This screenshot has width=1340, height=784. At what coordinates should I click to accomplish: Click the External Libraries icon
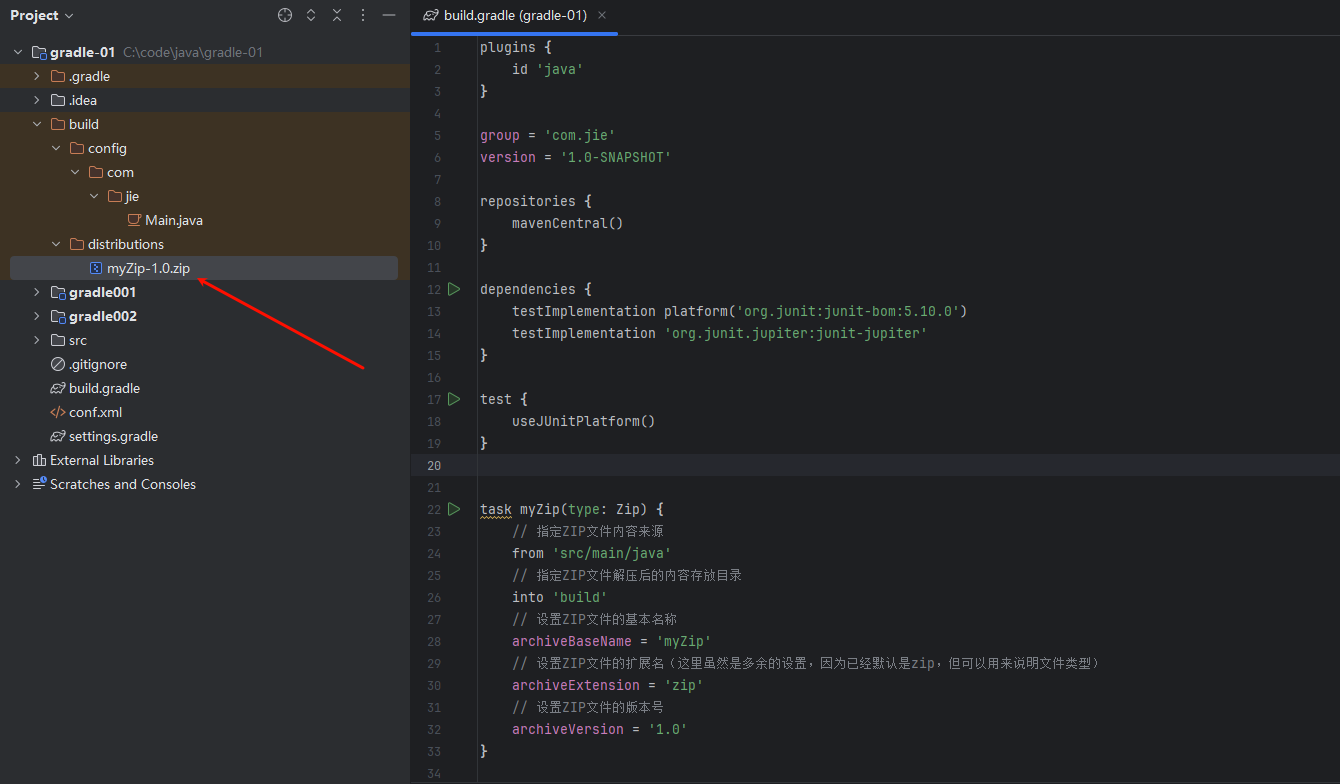pos(39,460)
